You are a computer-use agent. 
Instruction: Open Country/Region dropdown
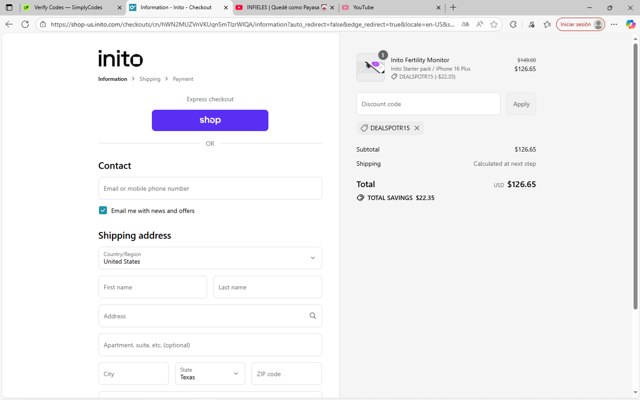[210, 258]
